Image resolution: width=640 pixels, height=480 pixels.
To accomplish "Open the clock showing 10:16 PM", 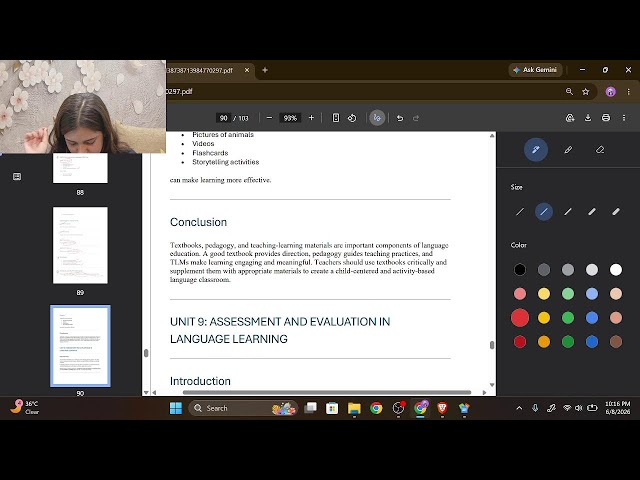I will 617,407.
